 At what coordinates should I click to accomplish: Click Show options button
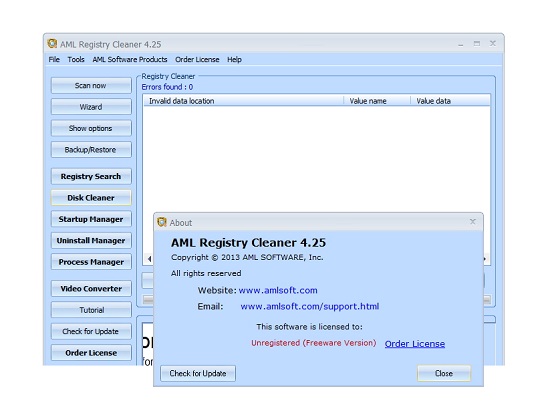91,128
